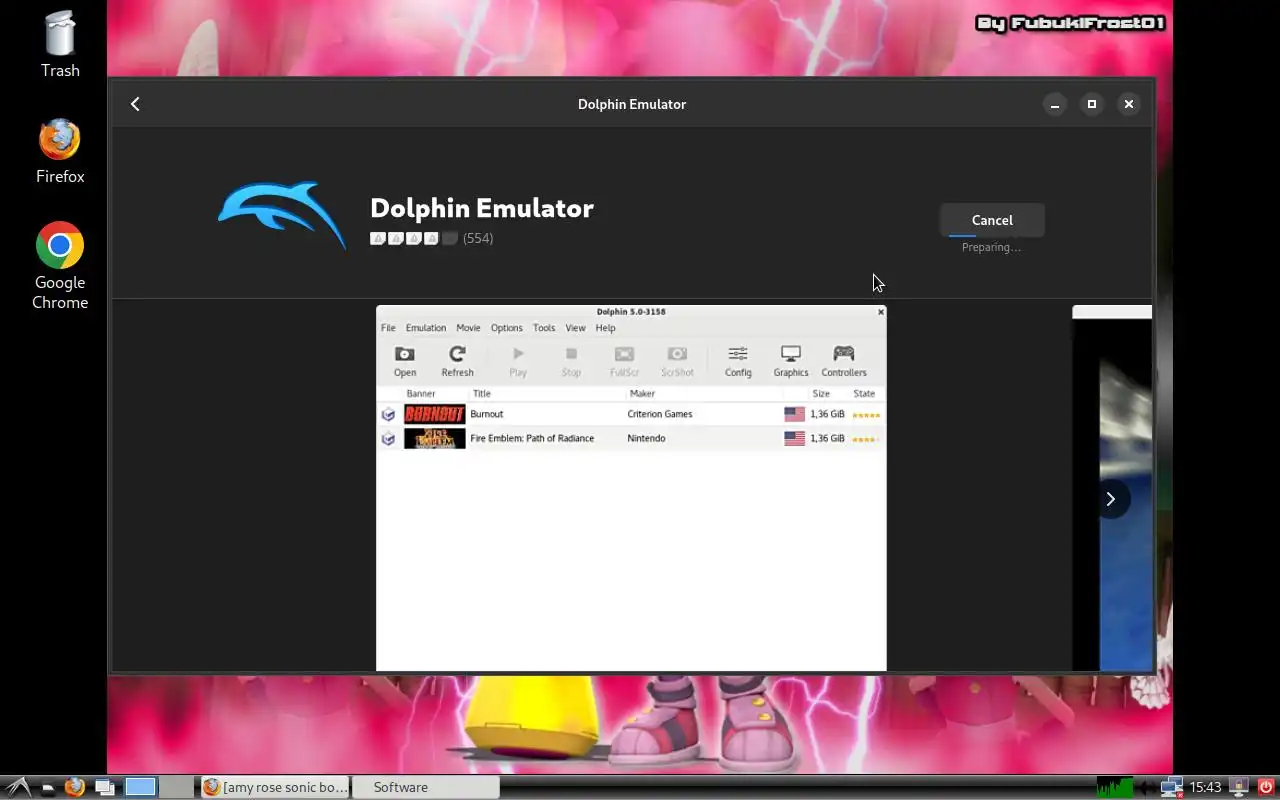Switch to the first workspace in pager

coord(141,787)
